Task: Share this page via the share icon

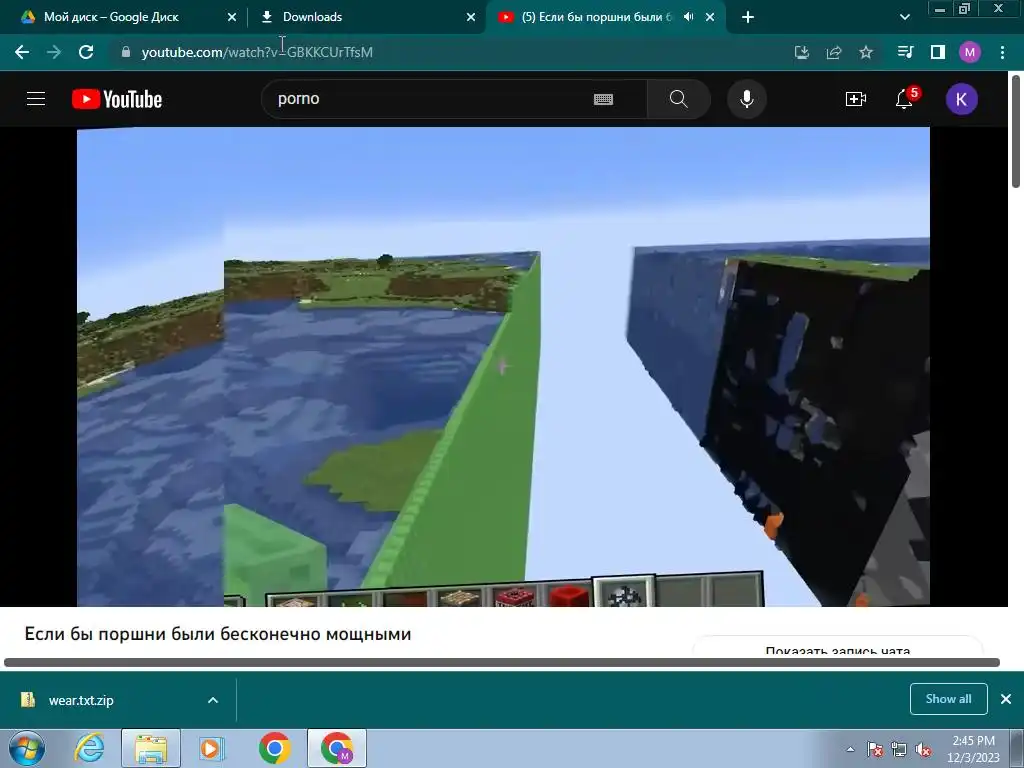Action: (x=834, y=52)
